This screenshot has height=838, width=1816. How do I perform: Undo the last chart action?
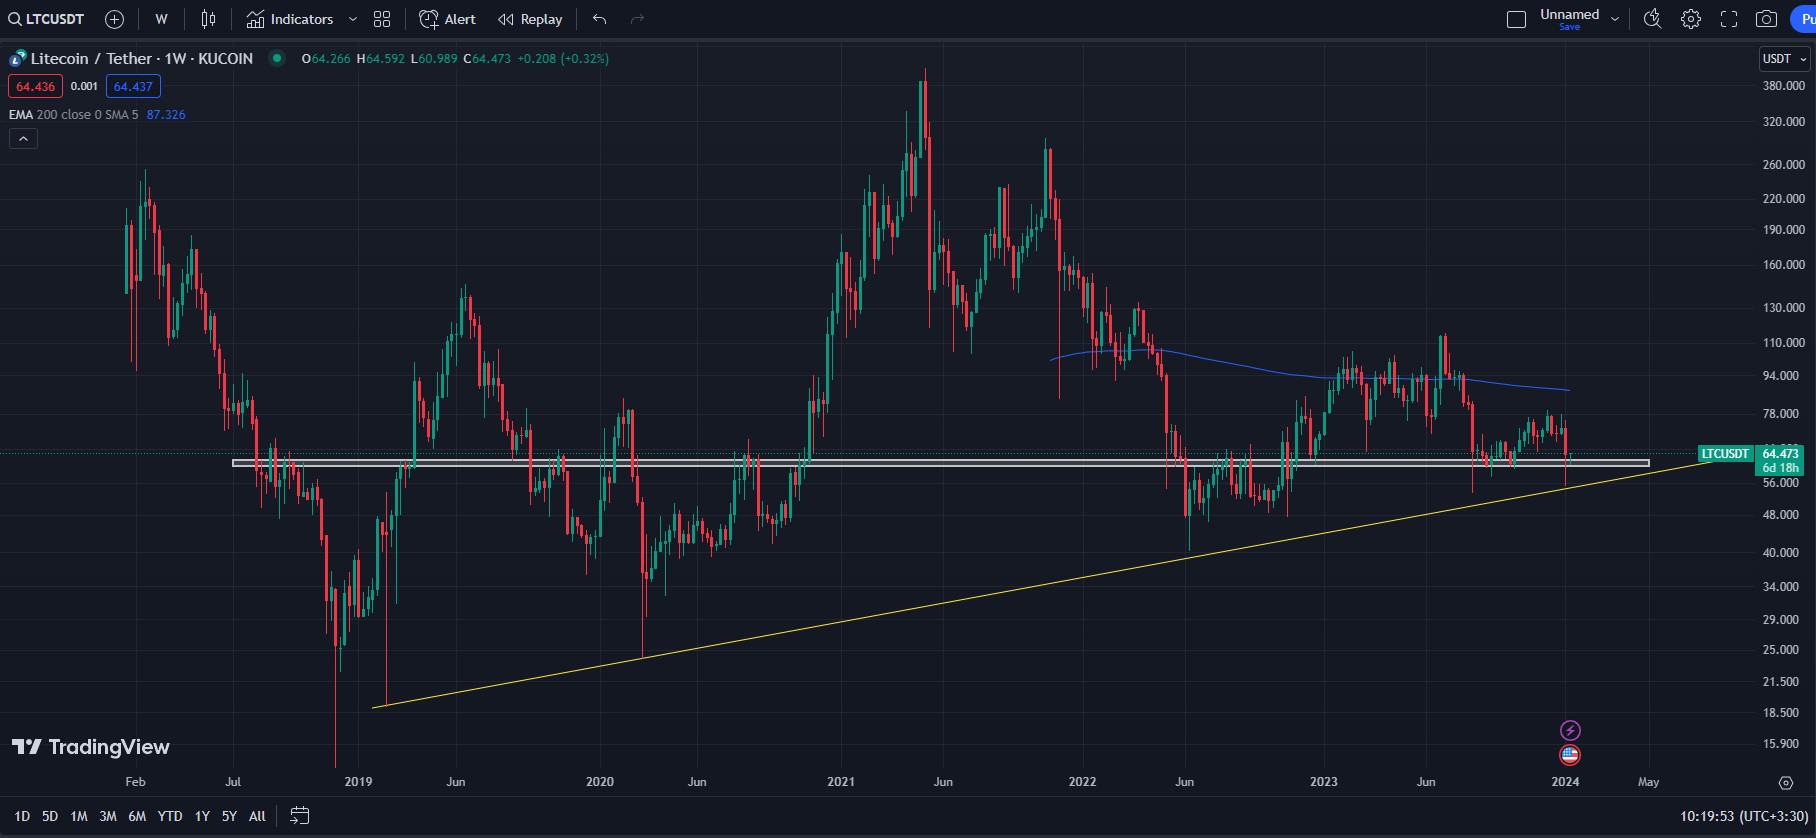(599, 19)
